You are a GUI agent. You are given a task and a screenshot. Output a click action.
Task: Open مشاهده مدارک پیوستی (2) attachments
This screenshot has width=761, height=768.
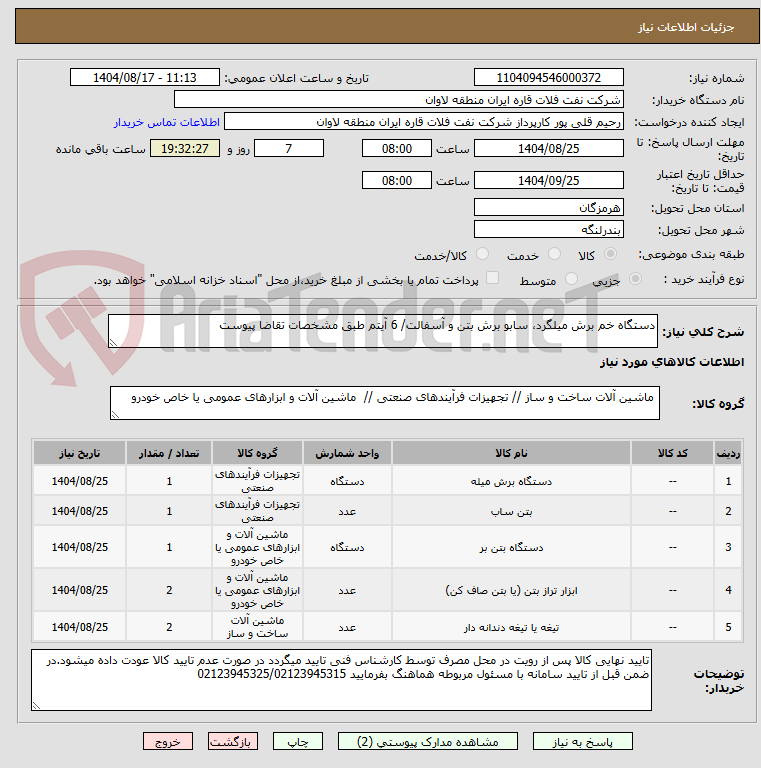click(428, 742)
